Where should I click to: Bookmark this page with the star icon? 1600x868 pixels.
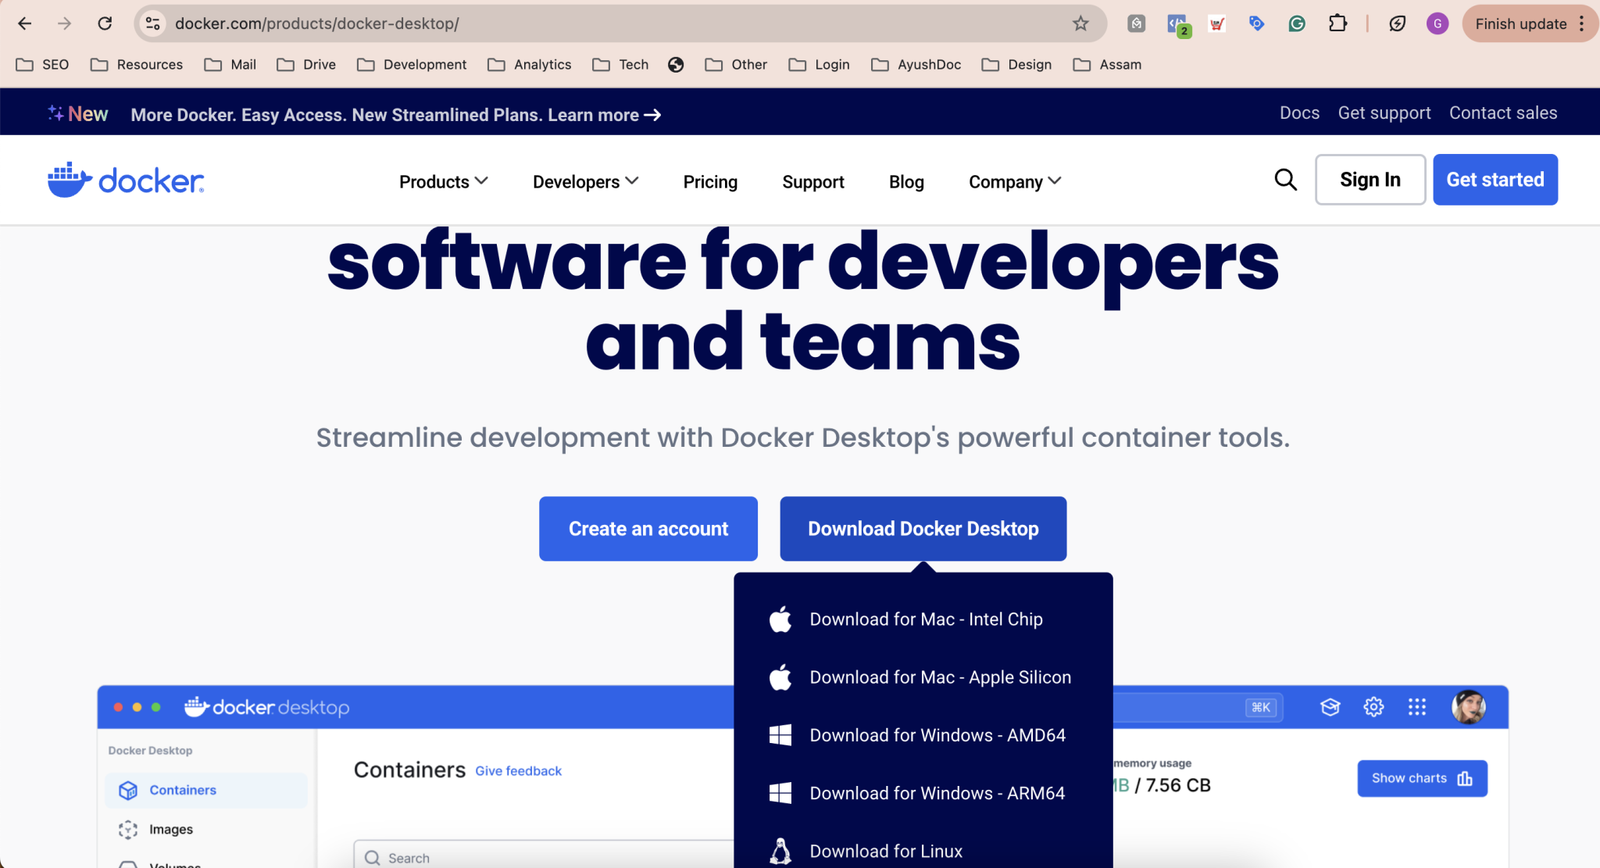pyautogui.click(x=1081, y=23)
